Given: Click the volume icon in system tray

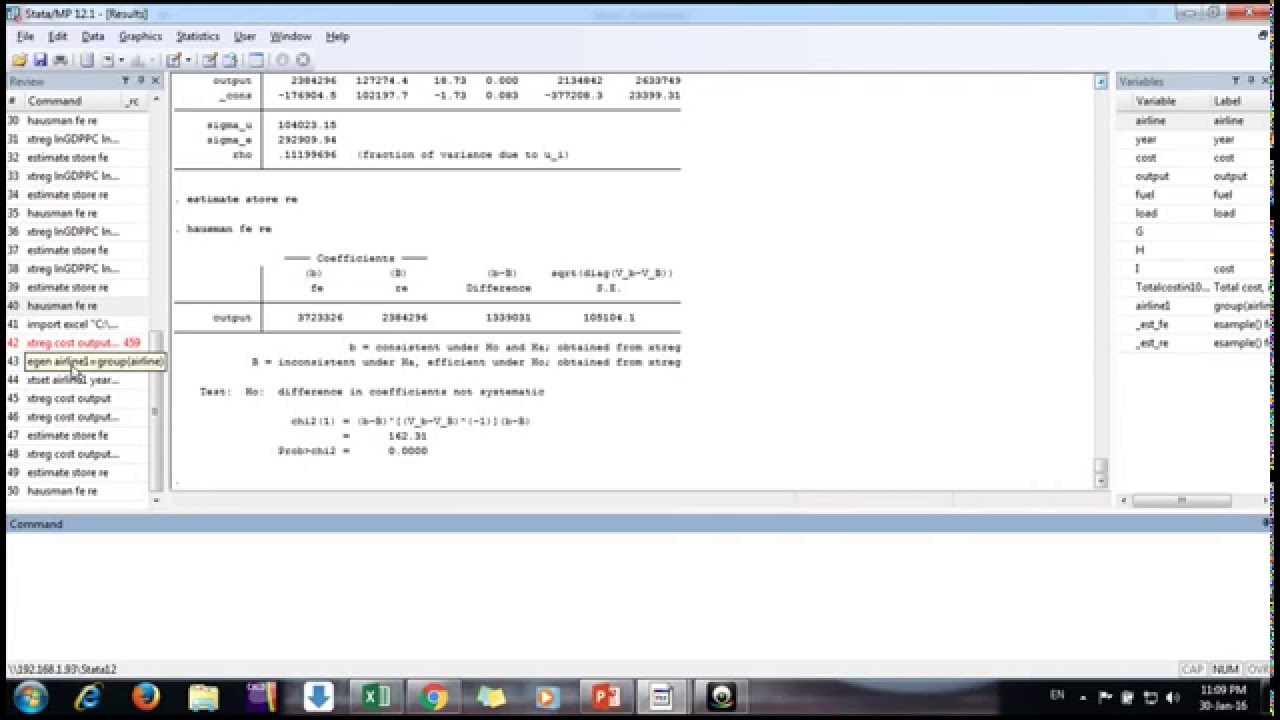Looking at the screenshot, I should tap(1172, 697).
